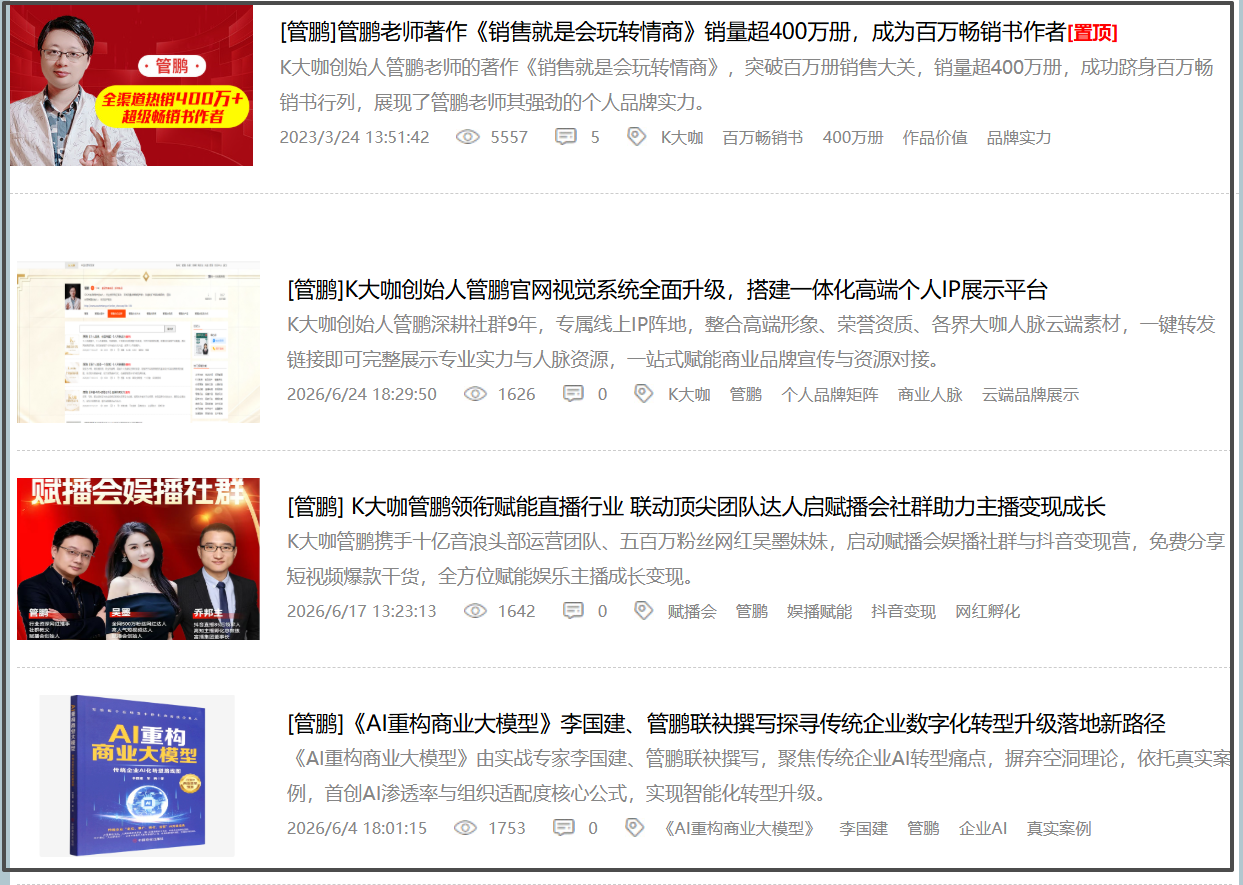This screenshot has height=885, width=1243.
Task: Click the tag icon before K大咖 in first article
Action: (x=636, y=137)
